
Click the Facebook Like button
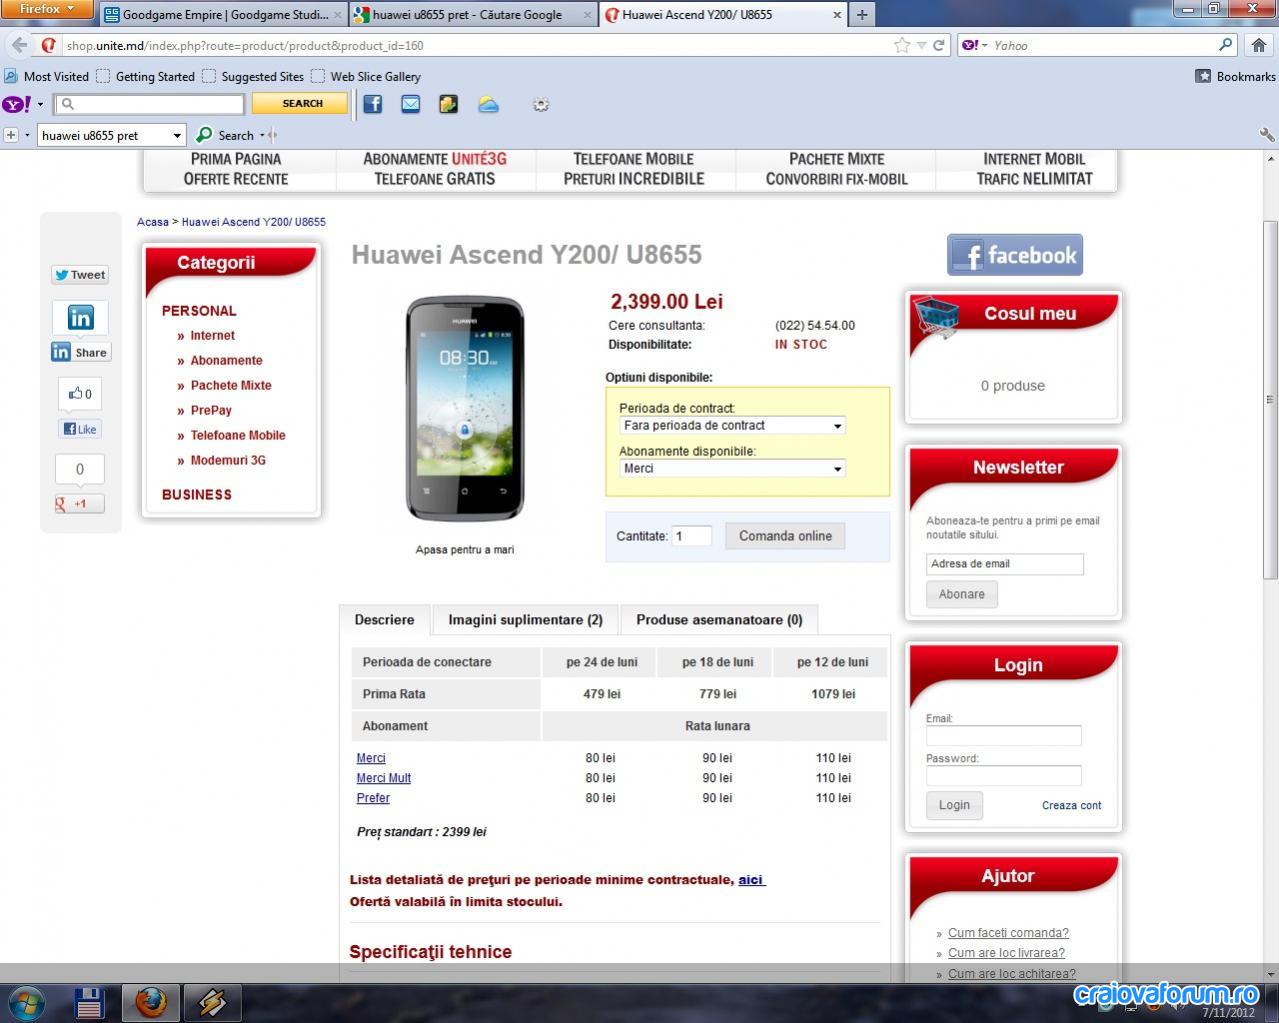tap(80, 429)
